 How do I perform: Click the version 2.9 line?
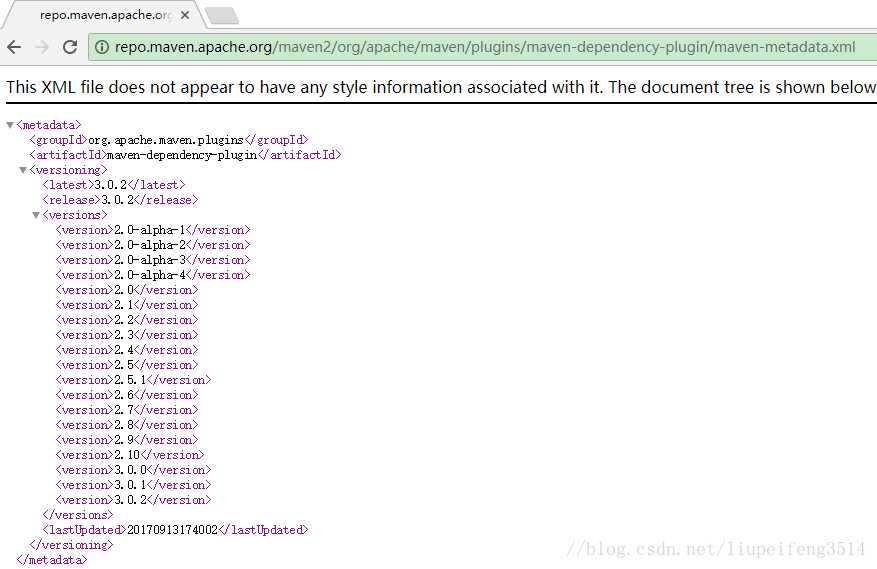tap(126, 440)
